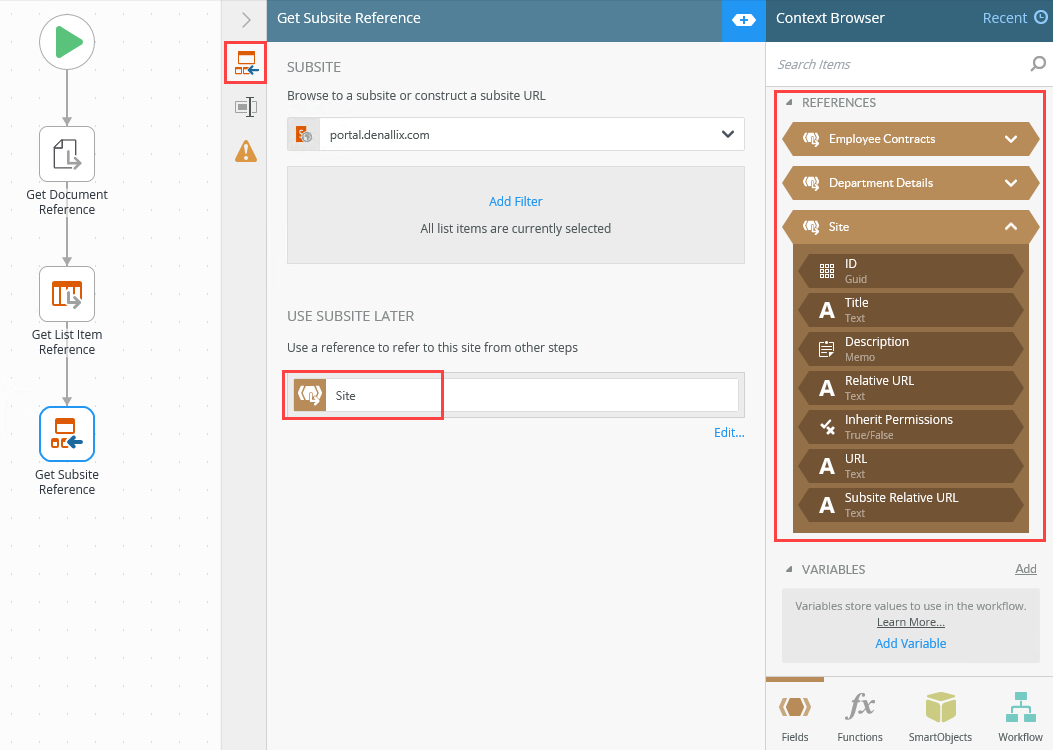Select the Get List Item Reference step

click(67, 294)
